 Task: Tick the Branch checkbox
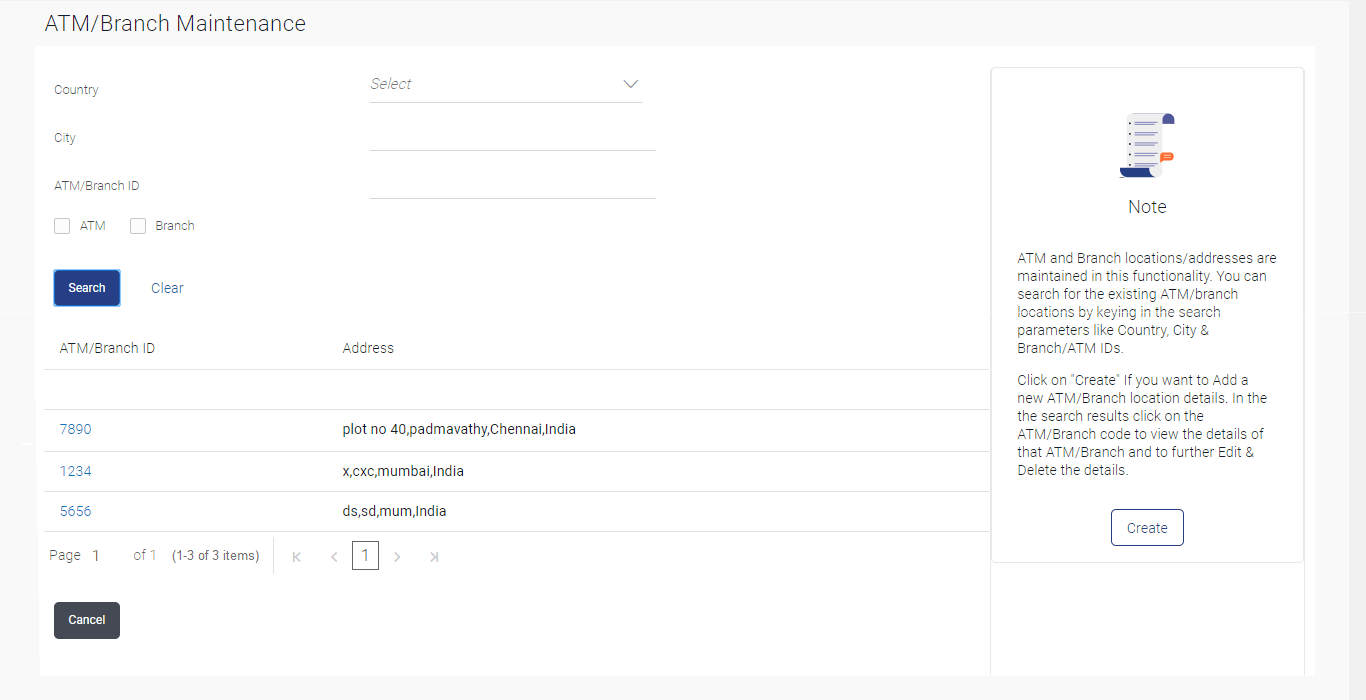(138, 226)
